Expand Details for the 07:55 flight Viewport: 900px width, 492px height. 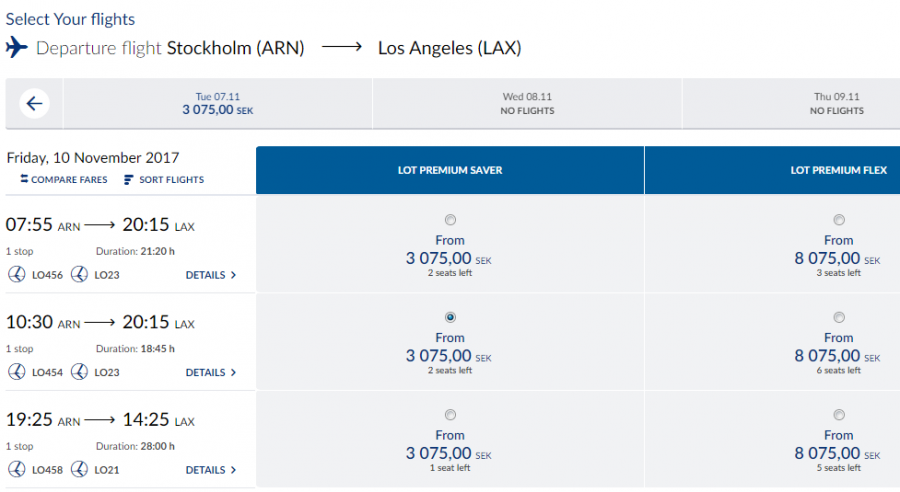click(211, 275)
